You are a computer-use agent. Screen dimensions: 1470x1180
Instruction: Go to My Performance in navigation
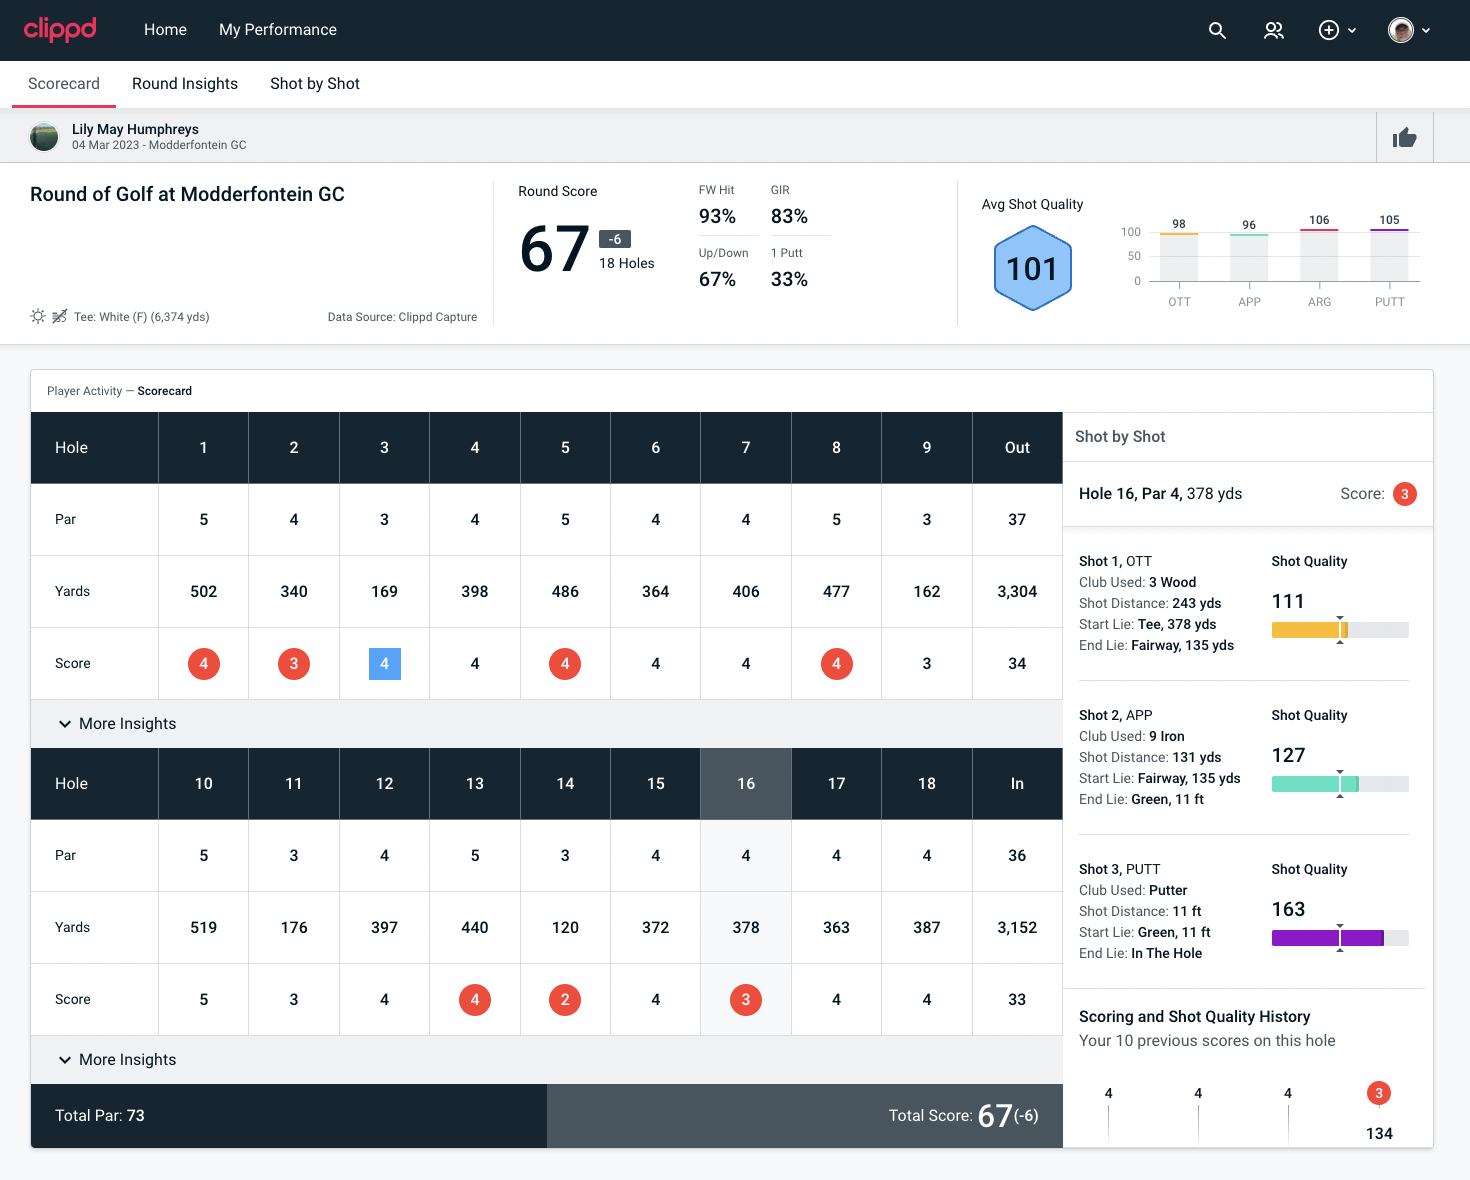pyautogui.click(x=278, y=30)
